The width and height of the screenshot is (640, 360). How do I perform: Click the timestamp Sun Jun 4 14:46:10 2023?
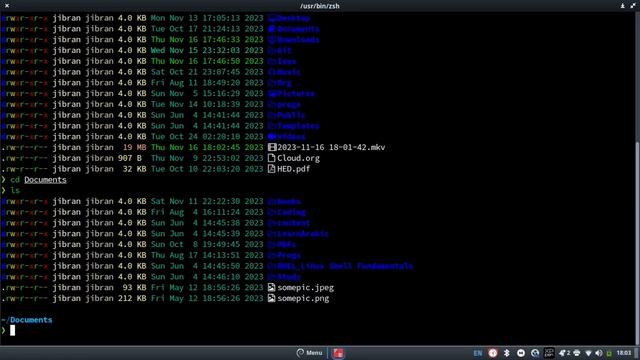207,277
